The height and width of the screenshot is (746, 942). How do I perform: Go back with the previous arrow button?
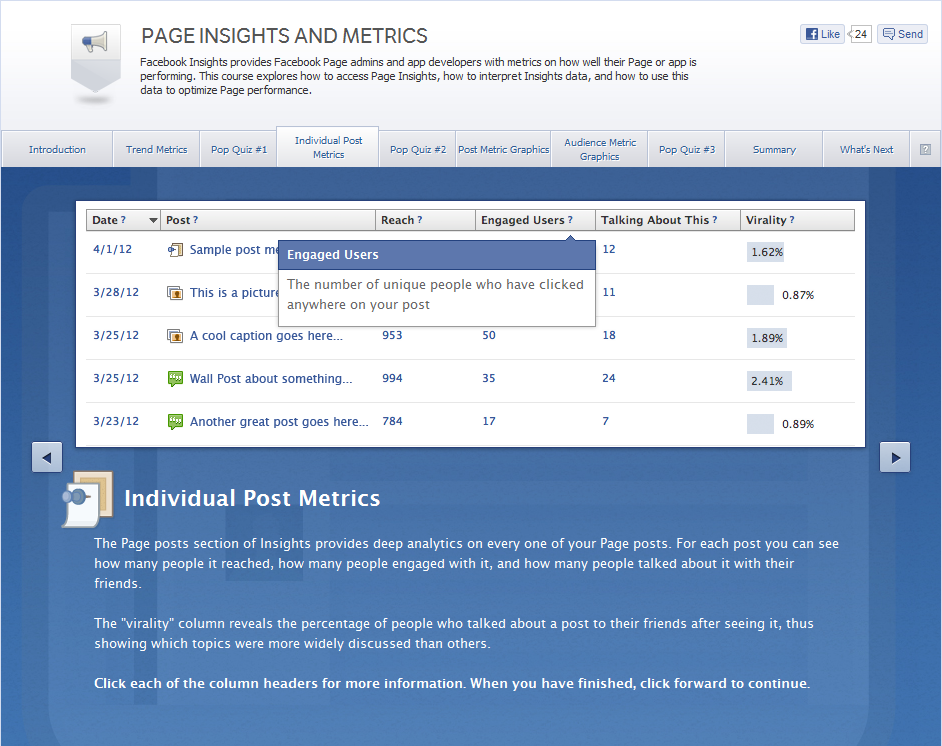coord(47,457)
